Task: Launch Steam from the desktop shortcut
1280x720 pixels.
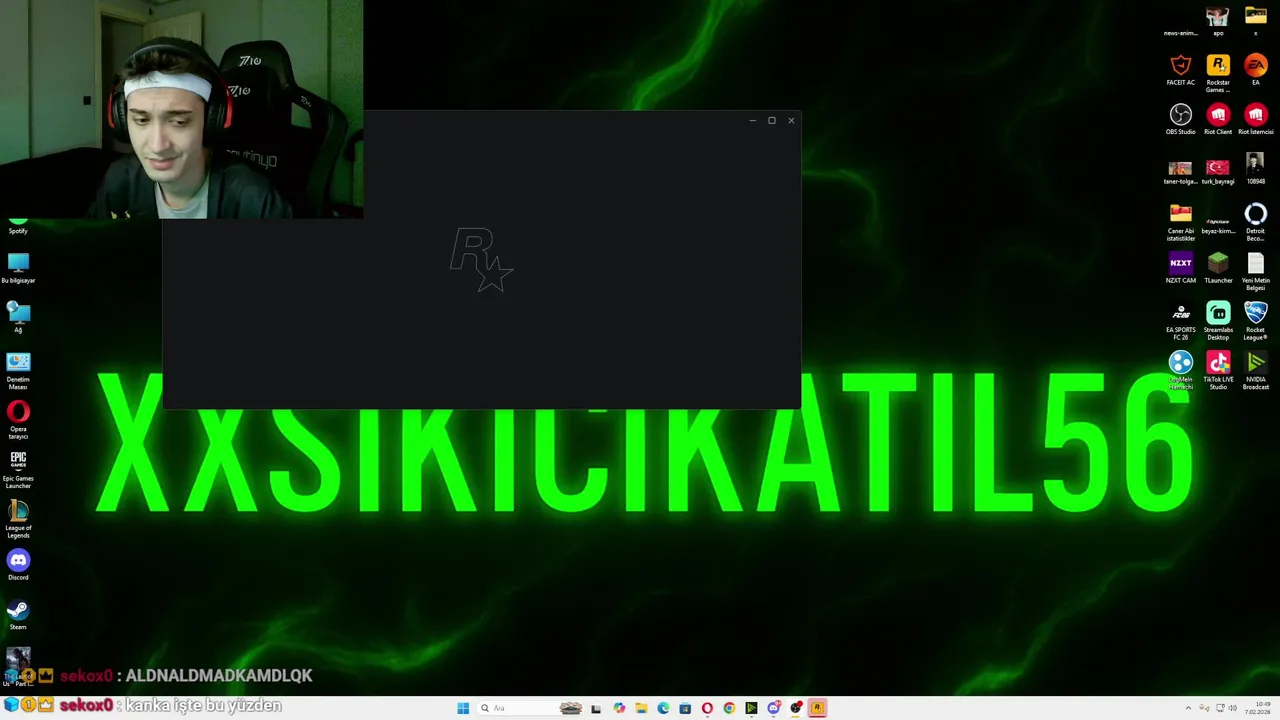Action: coord(18,614)
